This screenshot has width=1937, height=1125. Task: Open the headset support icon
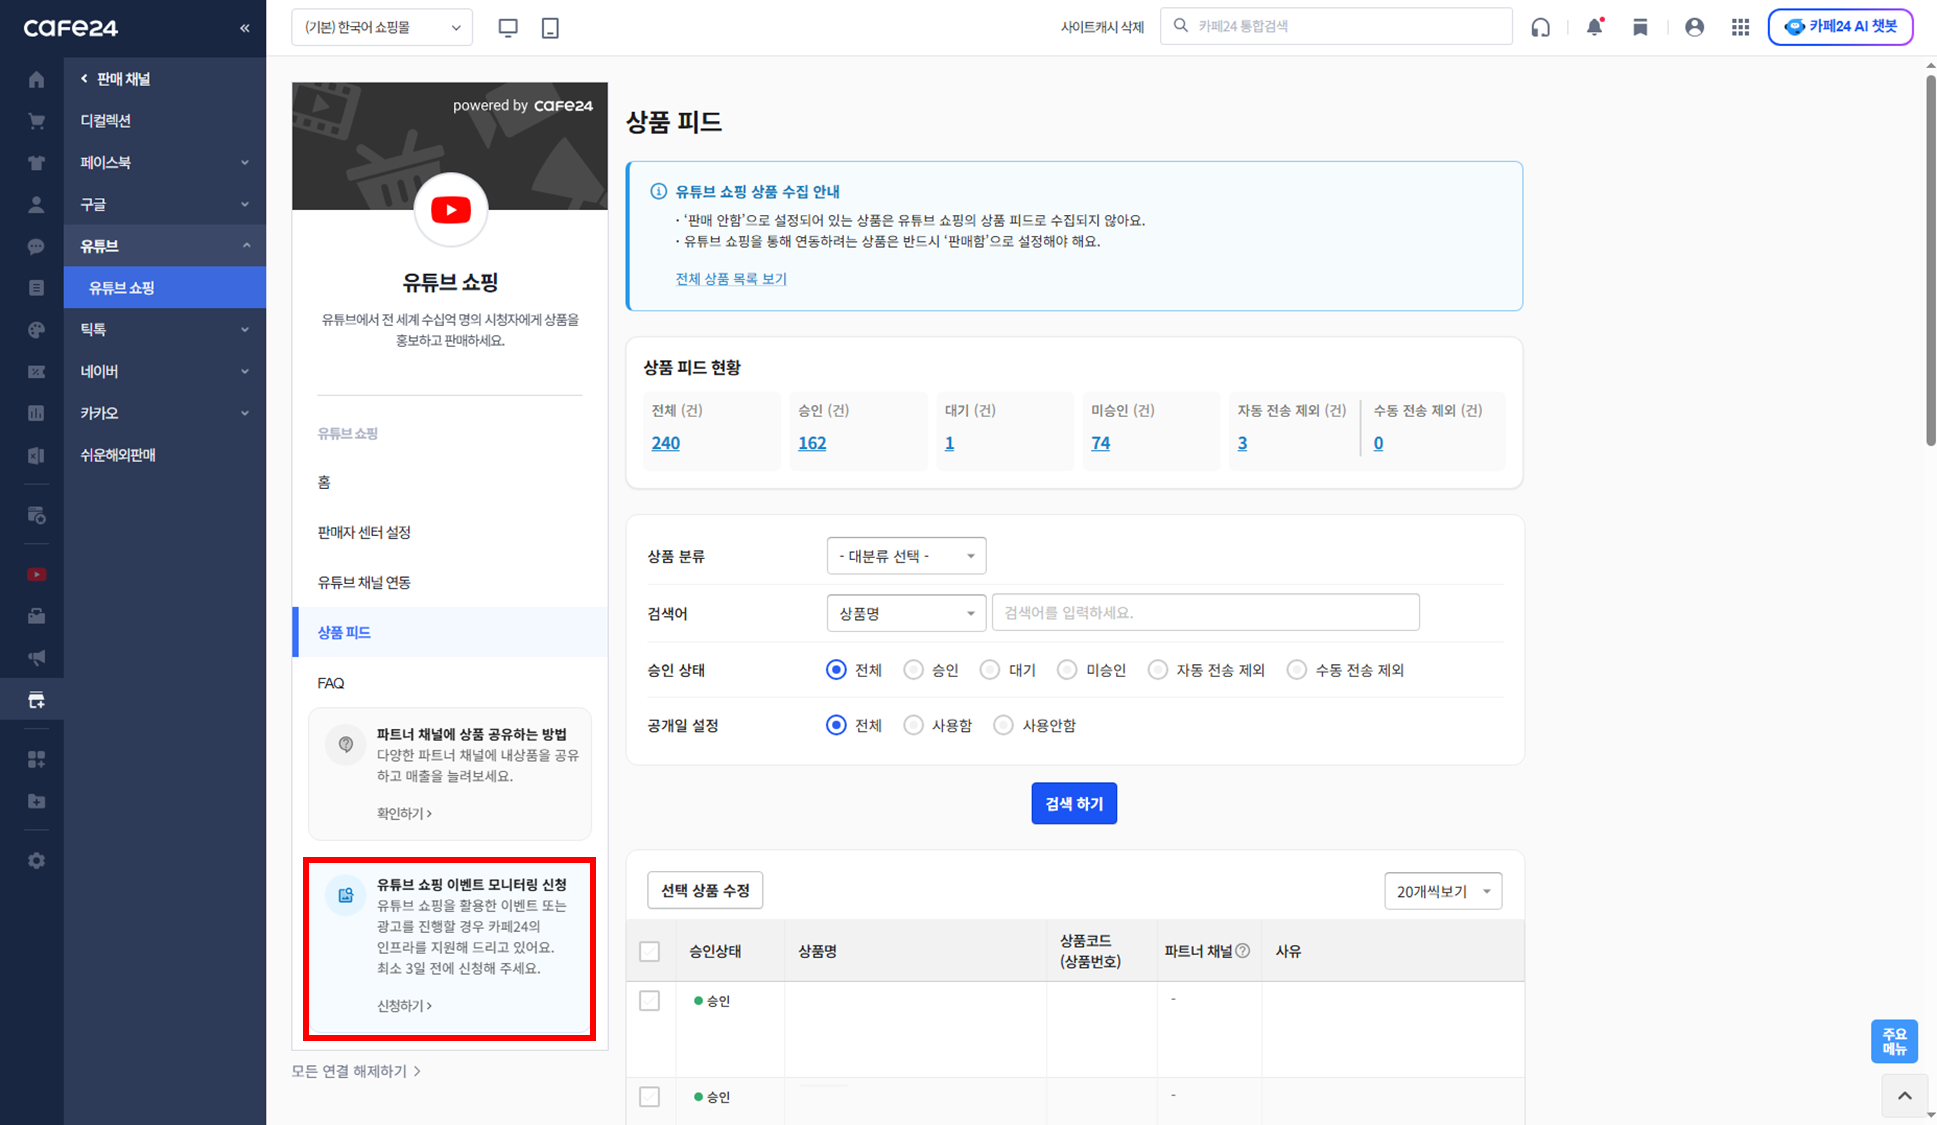pyautogui.click(x=1541, y=27)
